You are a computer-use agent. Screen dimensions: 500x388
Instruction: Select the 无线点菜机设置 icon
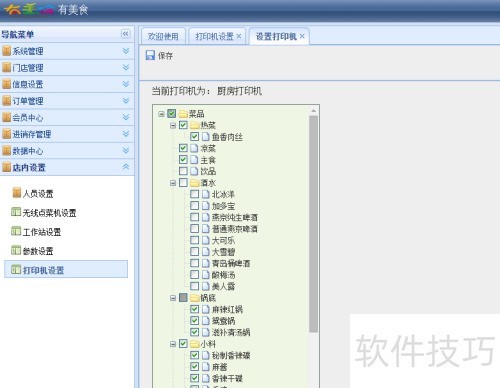tap(16, 212)
